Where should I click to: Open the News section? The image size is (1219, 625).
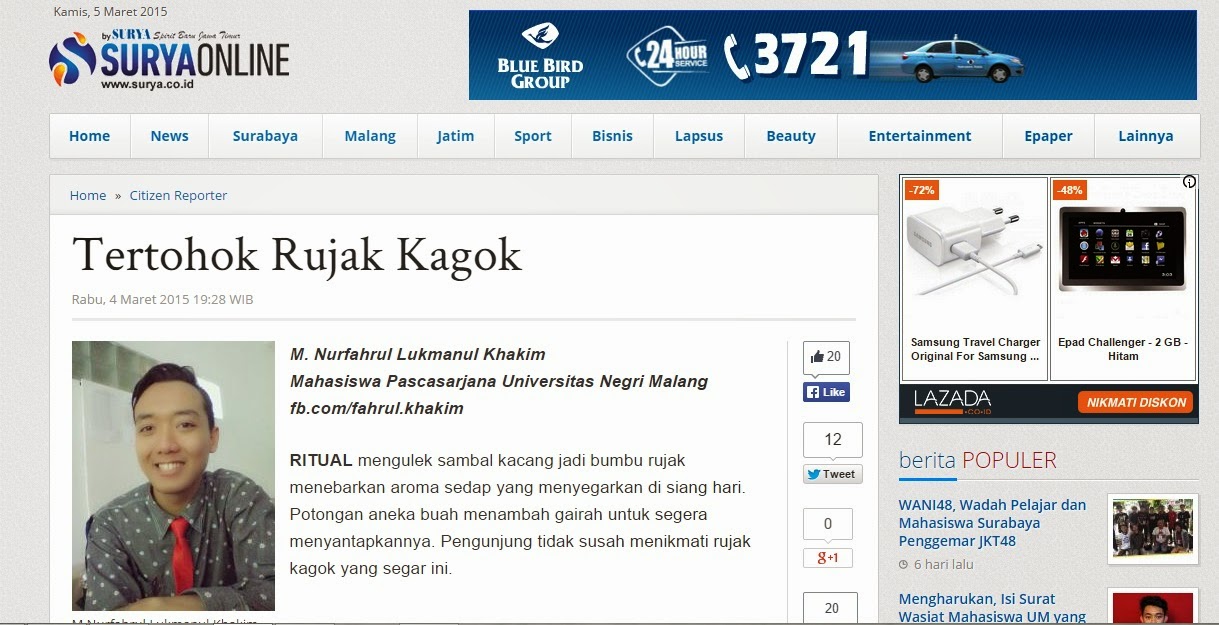(x=169, y=136)
